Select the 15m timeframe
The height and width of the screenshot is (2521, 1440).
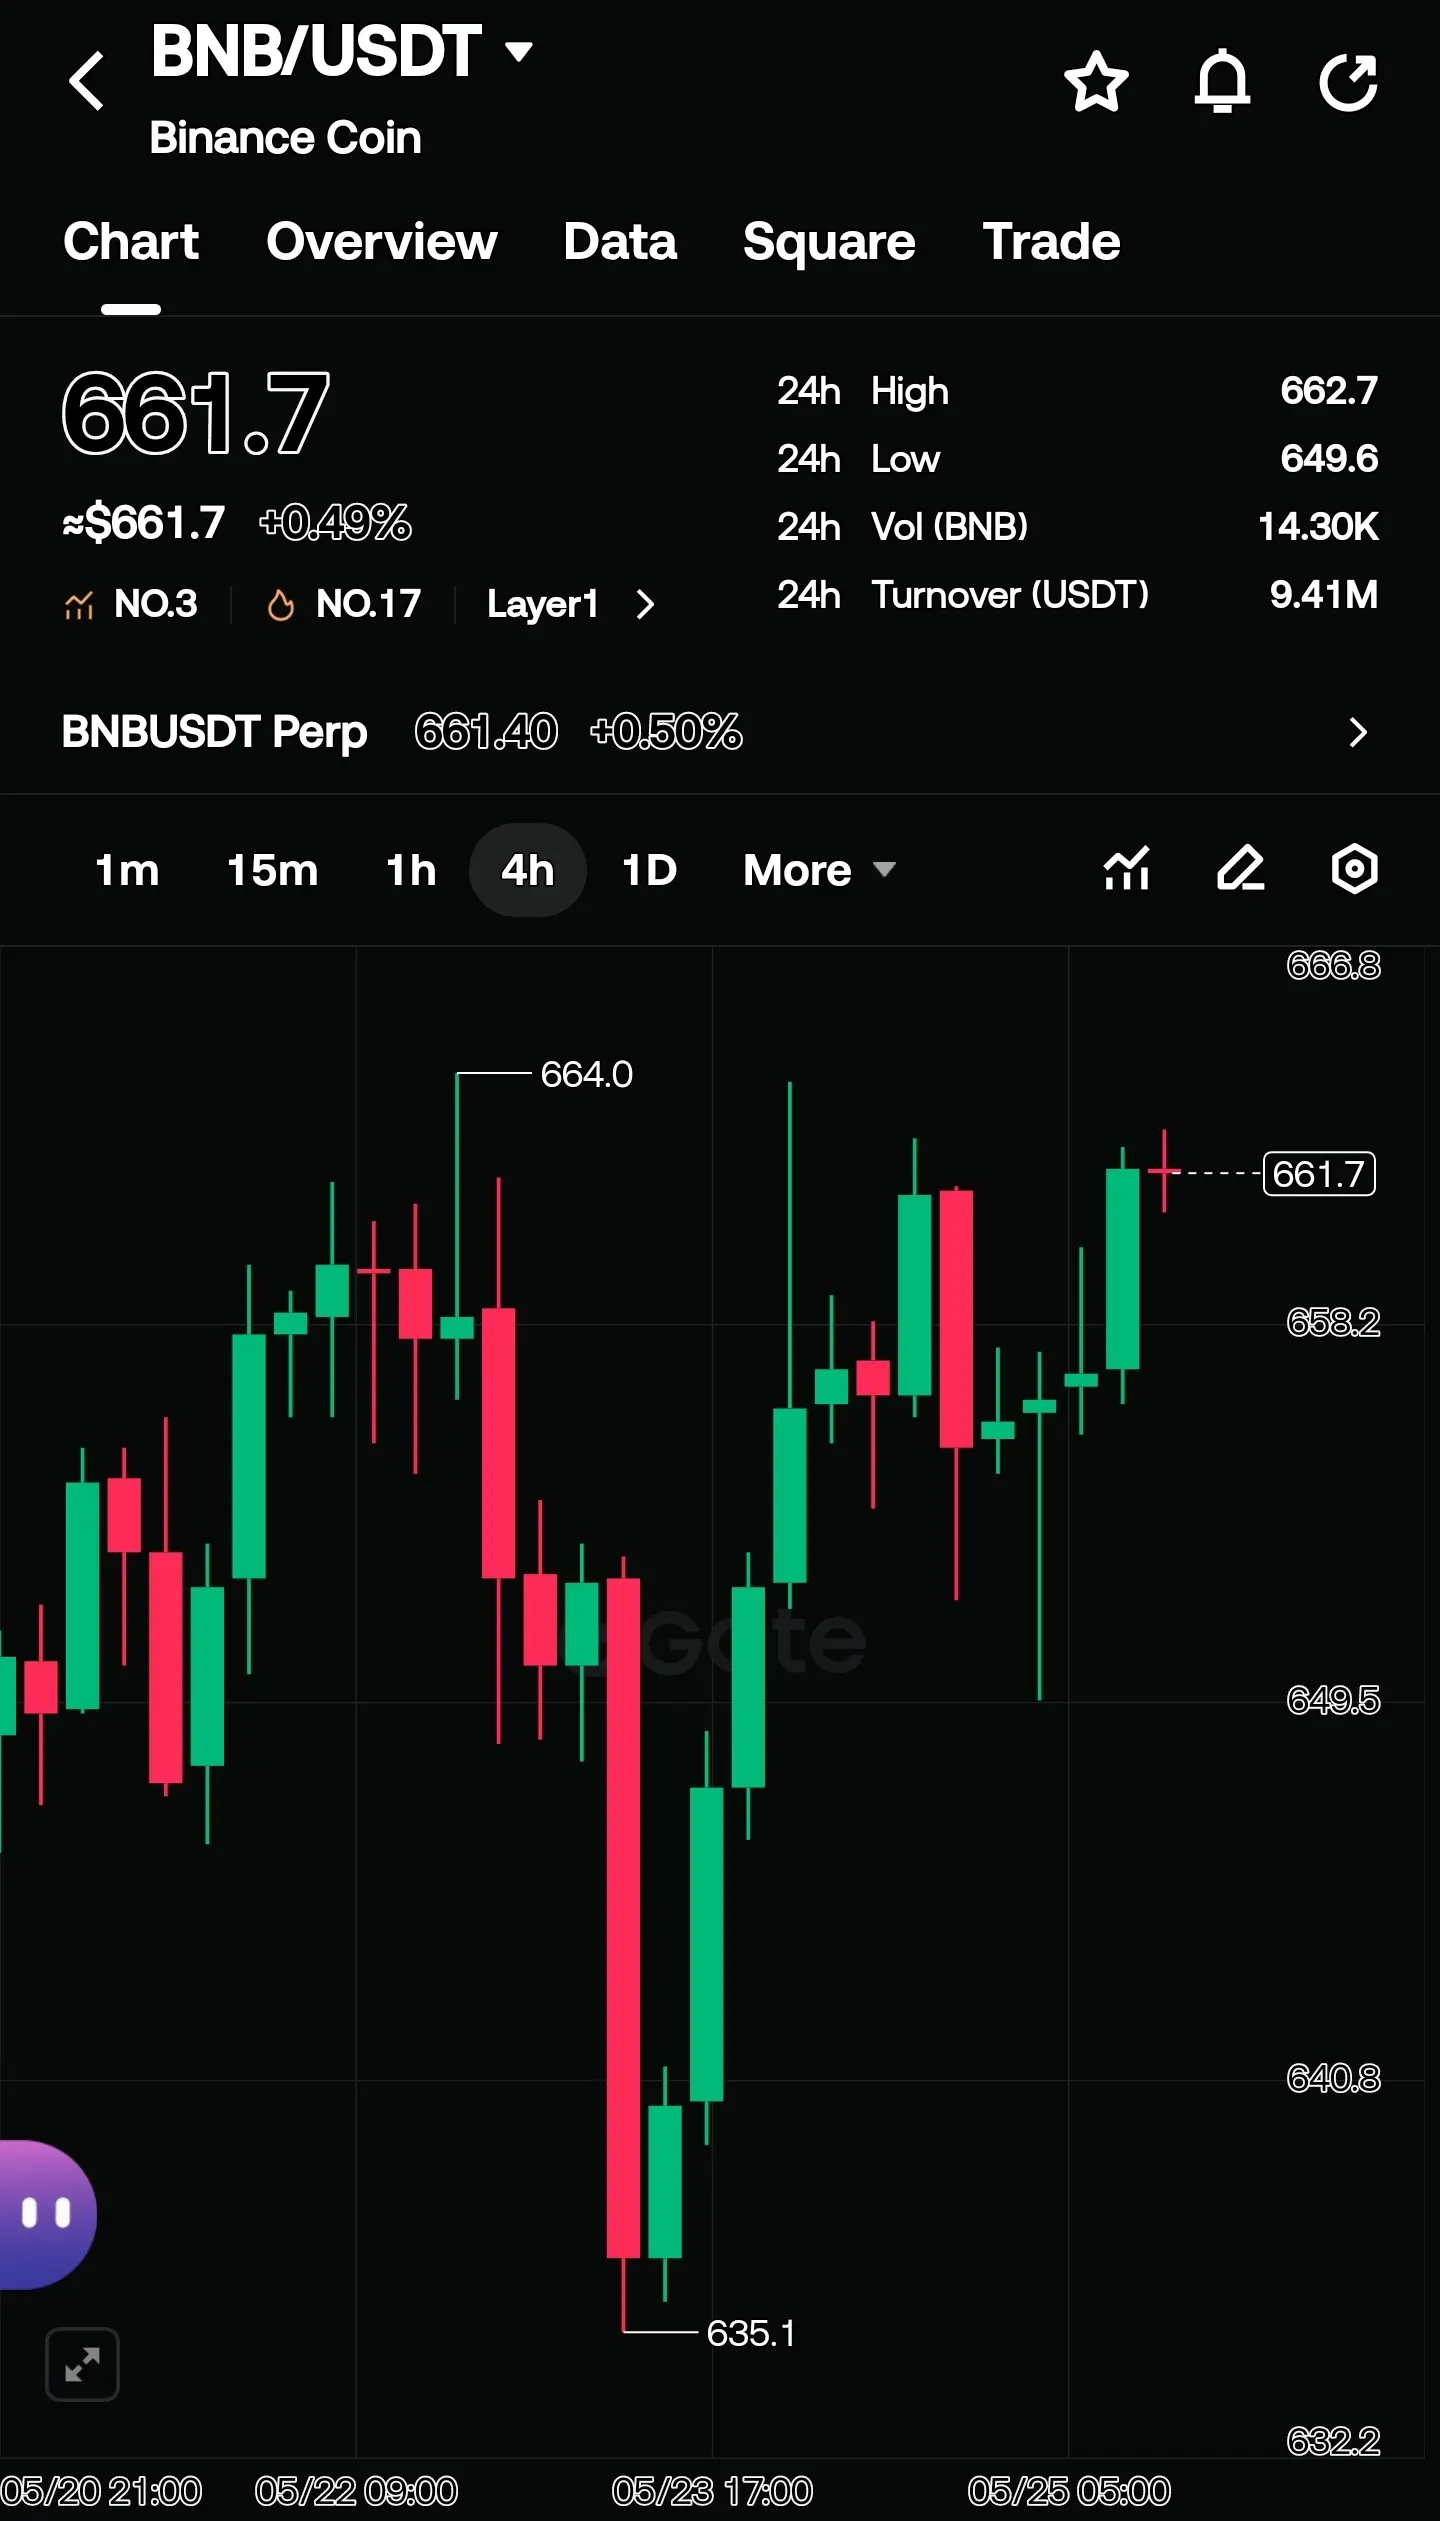273,870
